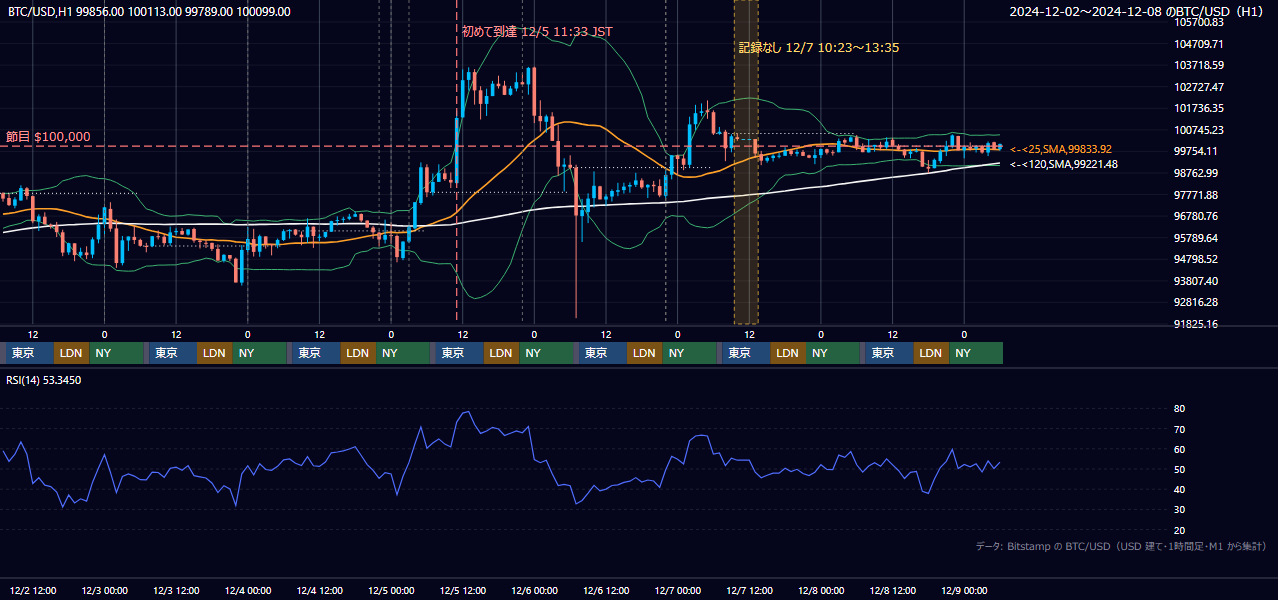The height and width of the screenshot is (600, 1278).
Task: Click the 100745.23 price axis label
Action: click(1200, 130)
